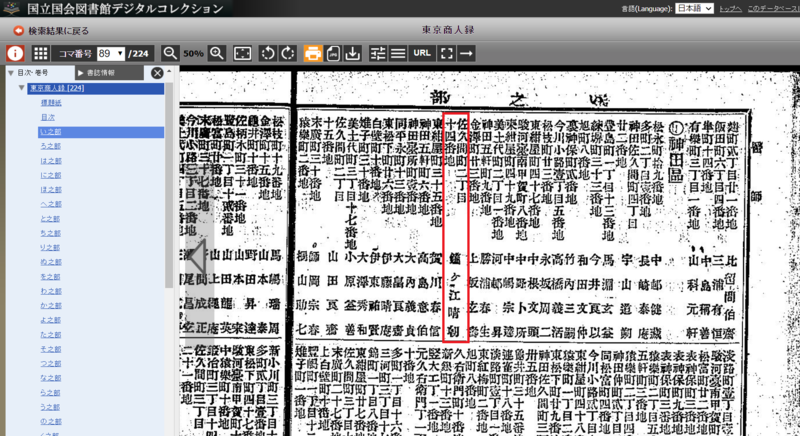Click the sidebar scroll-up arrow
The image size is (800, 436).
pos(169,71)
